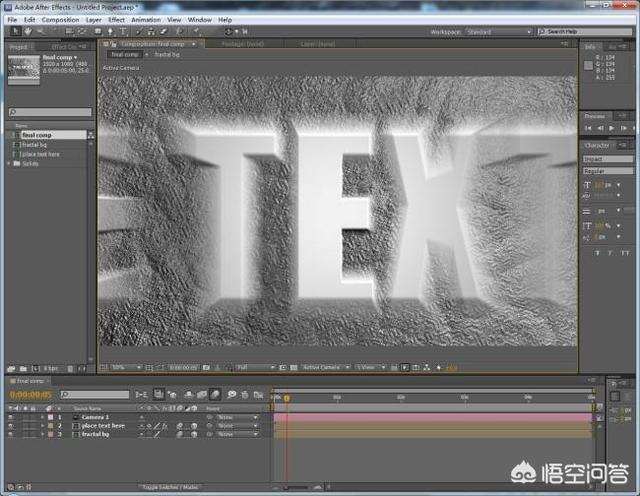640x496 pixels.
Task: Click the current time 0;00;00;05 display
Action: click(x=31, y=394)
